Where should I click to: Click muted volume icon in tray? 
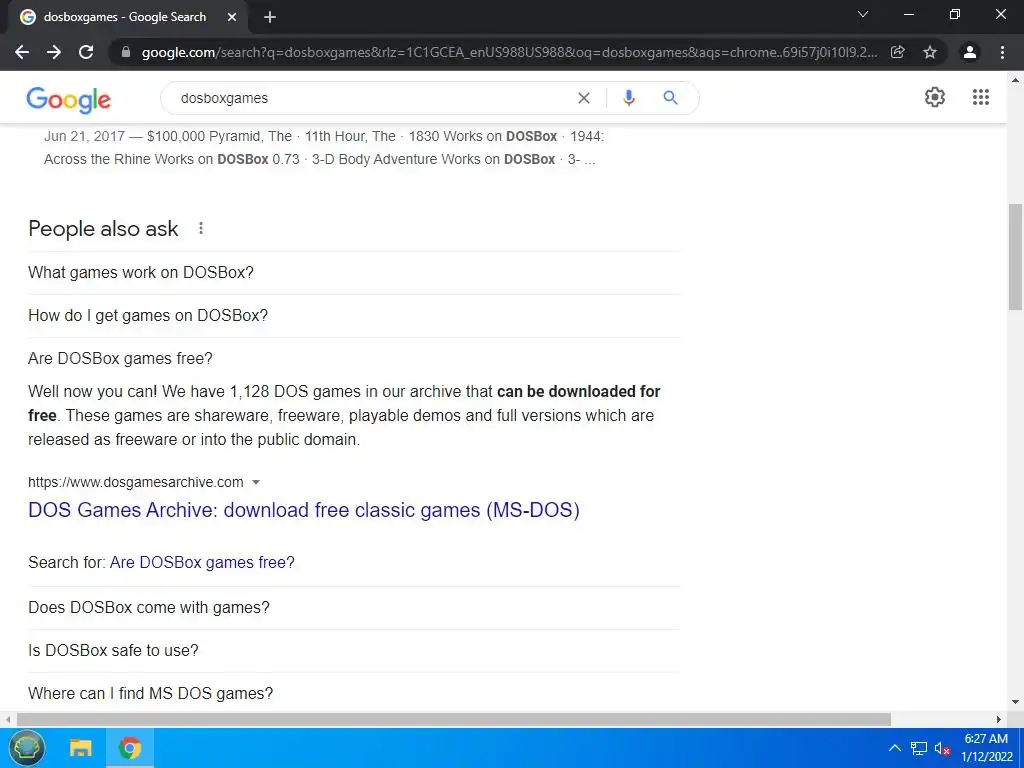pos(942,748)
